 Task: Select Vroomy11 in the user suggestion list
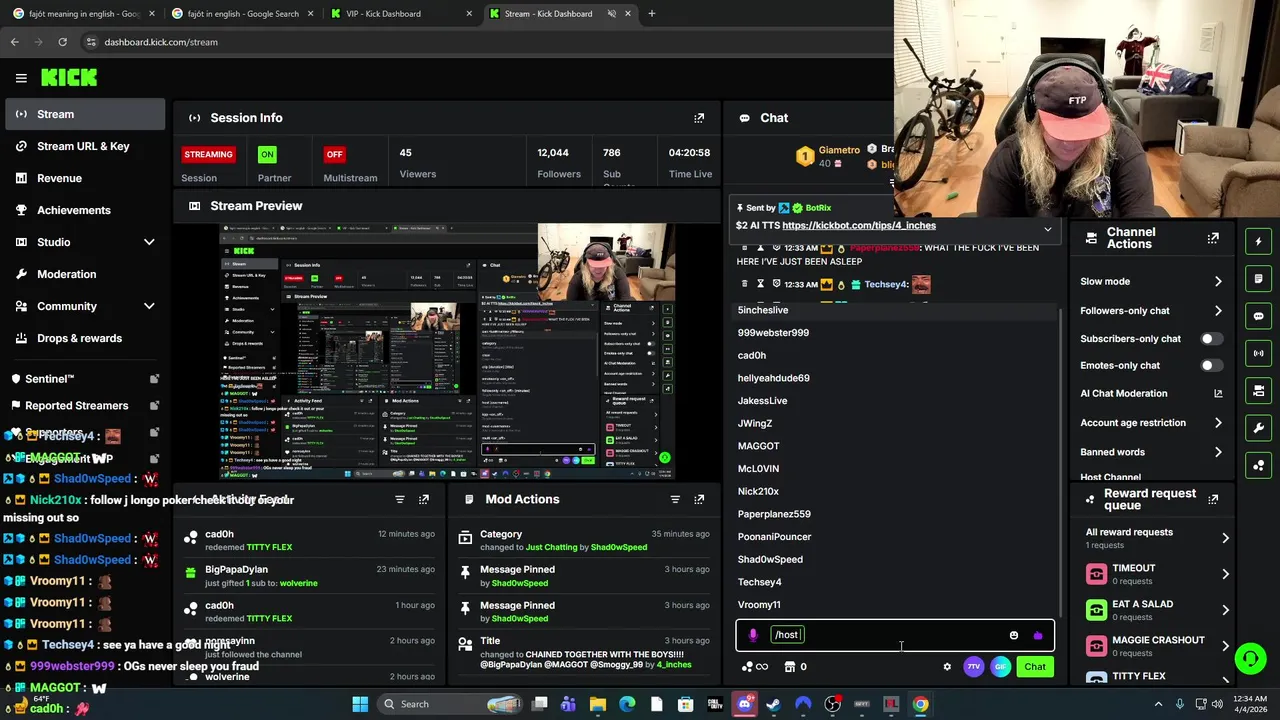pyautogui.click(x=897, y=605)
